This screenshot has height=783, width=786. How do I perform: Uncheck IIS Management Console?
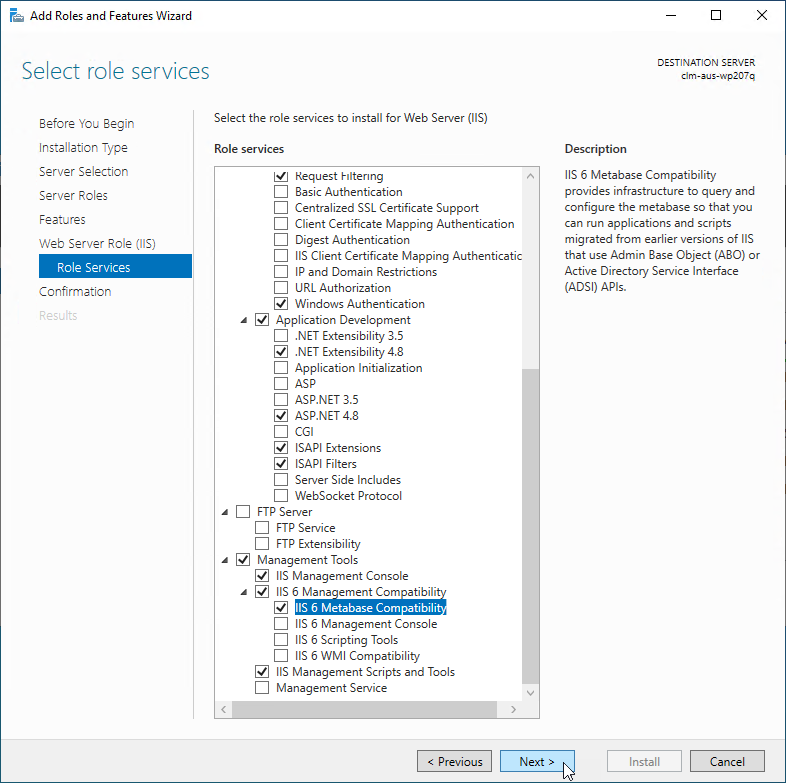pyautogui.click(x=262, y=576)
